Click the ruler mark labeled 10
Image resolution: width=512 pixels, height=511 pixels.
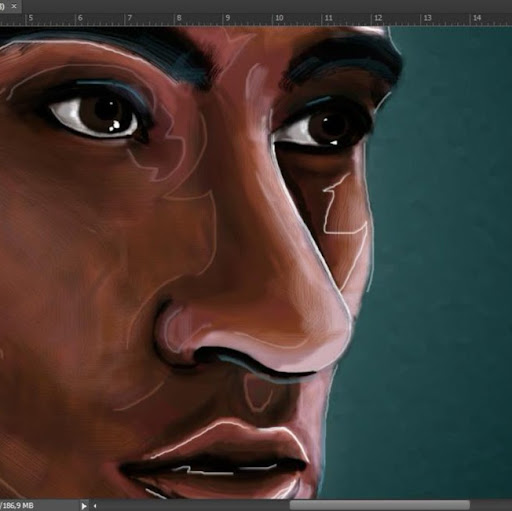click(x=279, y=18)
